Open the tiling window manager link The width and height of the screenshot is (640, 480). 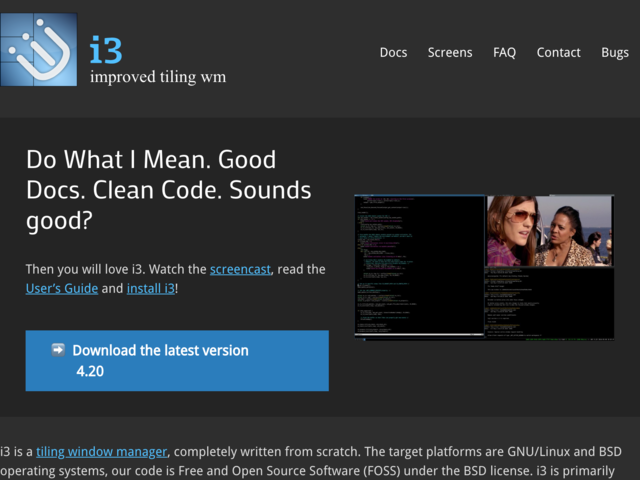coord(102,452)
